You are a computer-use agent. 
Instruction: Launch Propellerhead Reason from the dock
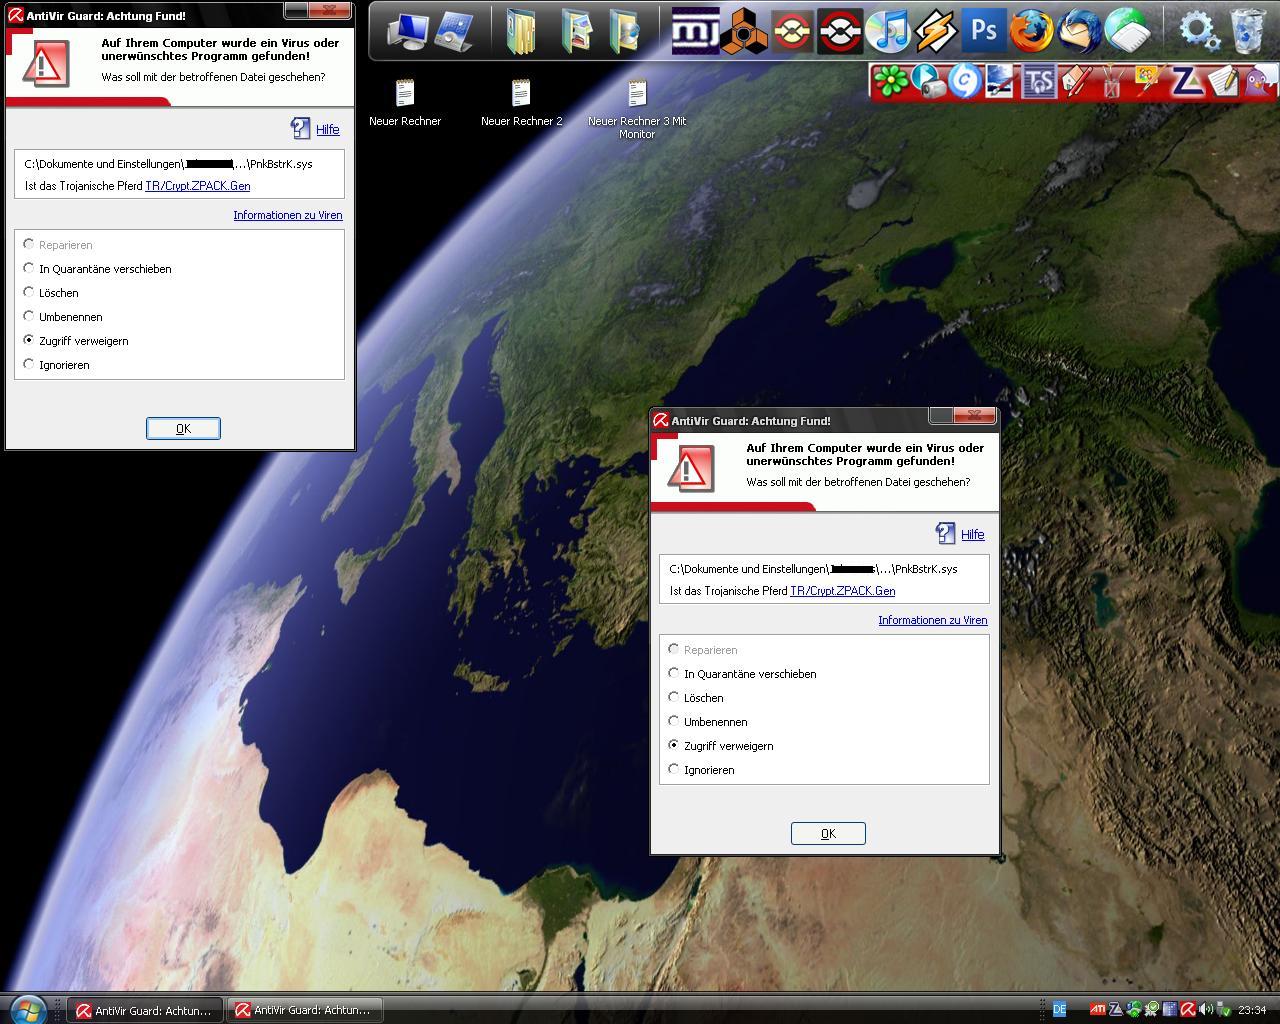[x=743, y=31]
